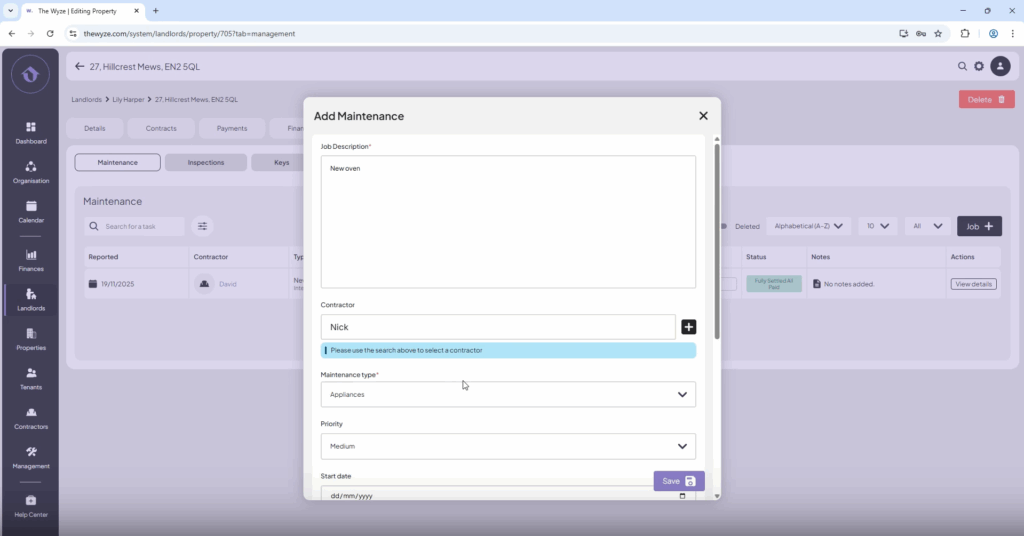This screenshot has width=1024, height=536.
Task: Toggle the Deleted switch
Action: click(723, 226)
